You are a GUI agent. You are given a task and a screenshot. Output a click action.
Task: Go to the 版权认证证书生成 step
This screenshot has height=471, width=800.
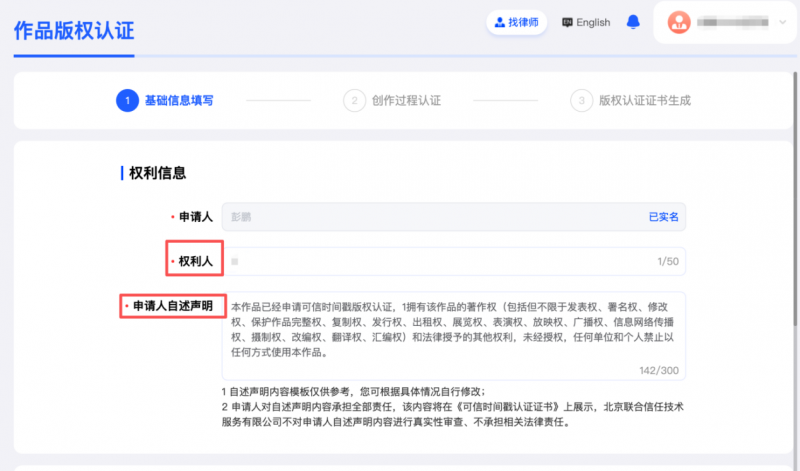(x=645, y=100)
